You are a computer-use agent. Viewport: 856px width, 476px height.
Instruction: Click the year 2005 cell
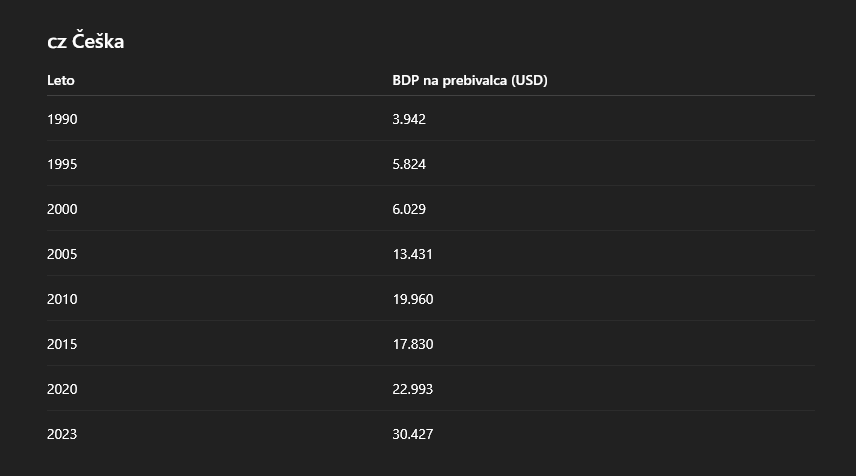coord(62,254)
